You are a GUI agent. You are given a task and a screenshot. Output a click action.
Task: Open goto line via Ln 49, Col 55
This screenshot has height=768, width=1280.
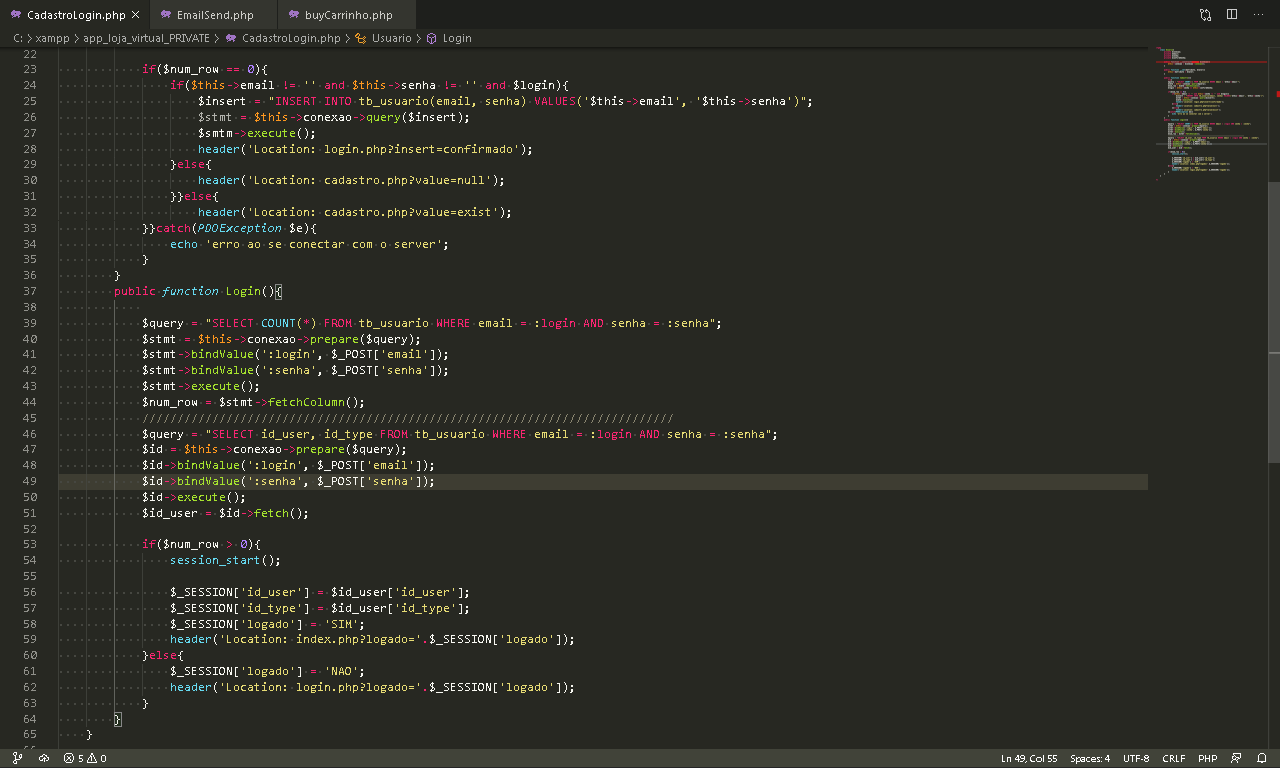pos(1029,758)
